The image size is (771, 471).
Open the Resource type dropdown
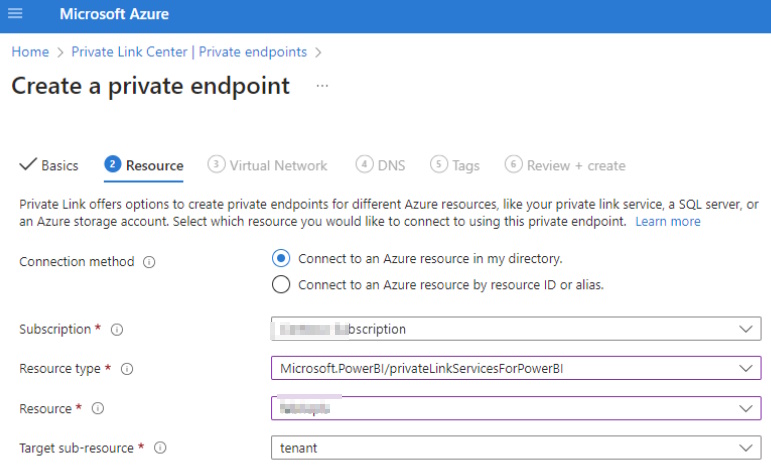[x=744, y=369]
